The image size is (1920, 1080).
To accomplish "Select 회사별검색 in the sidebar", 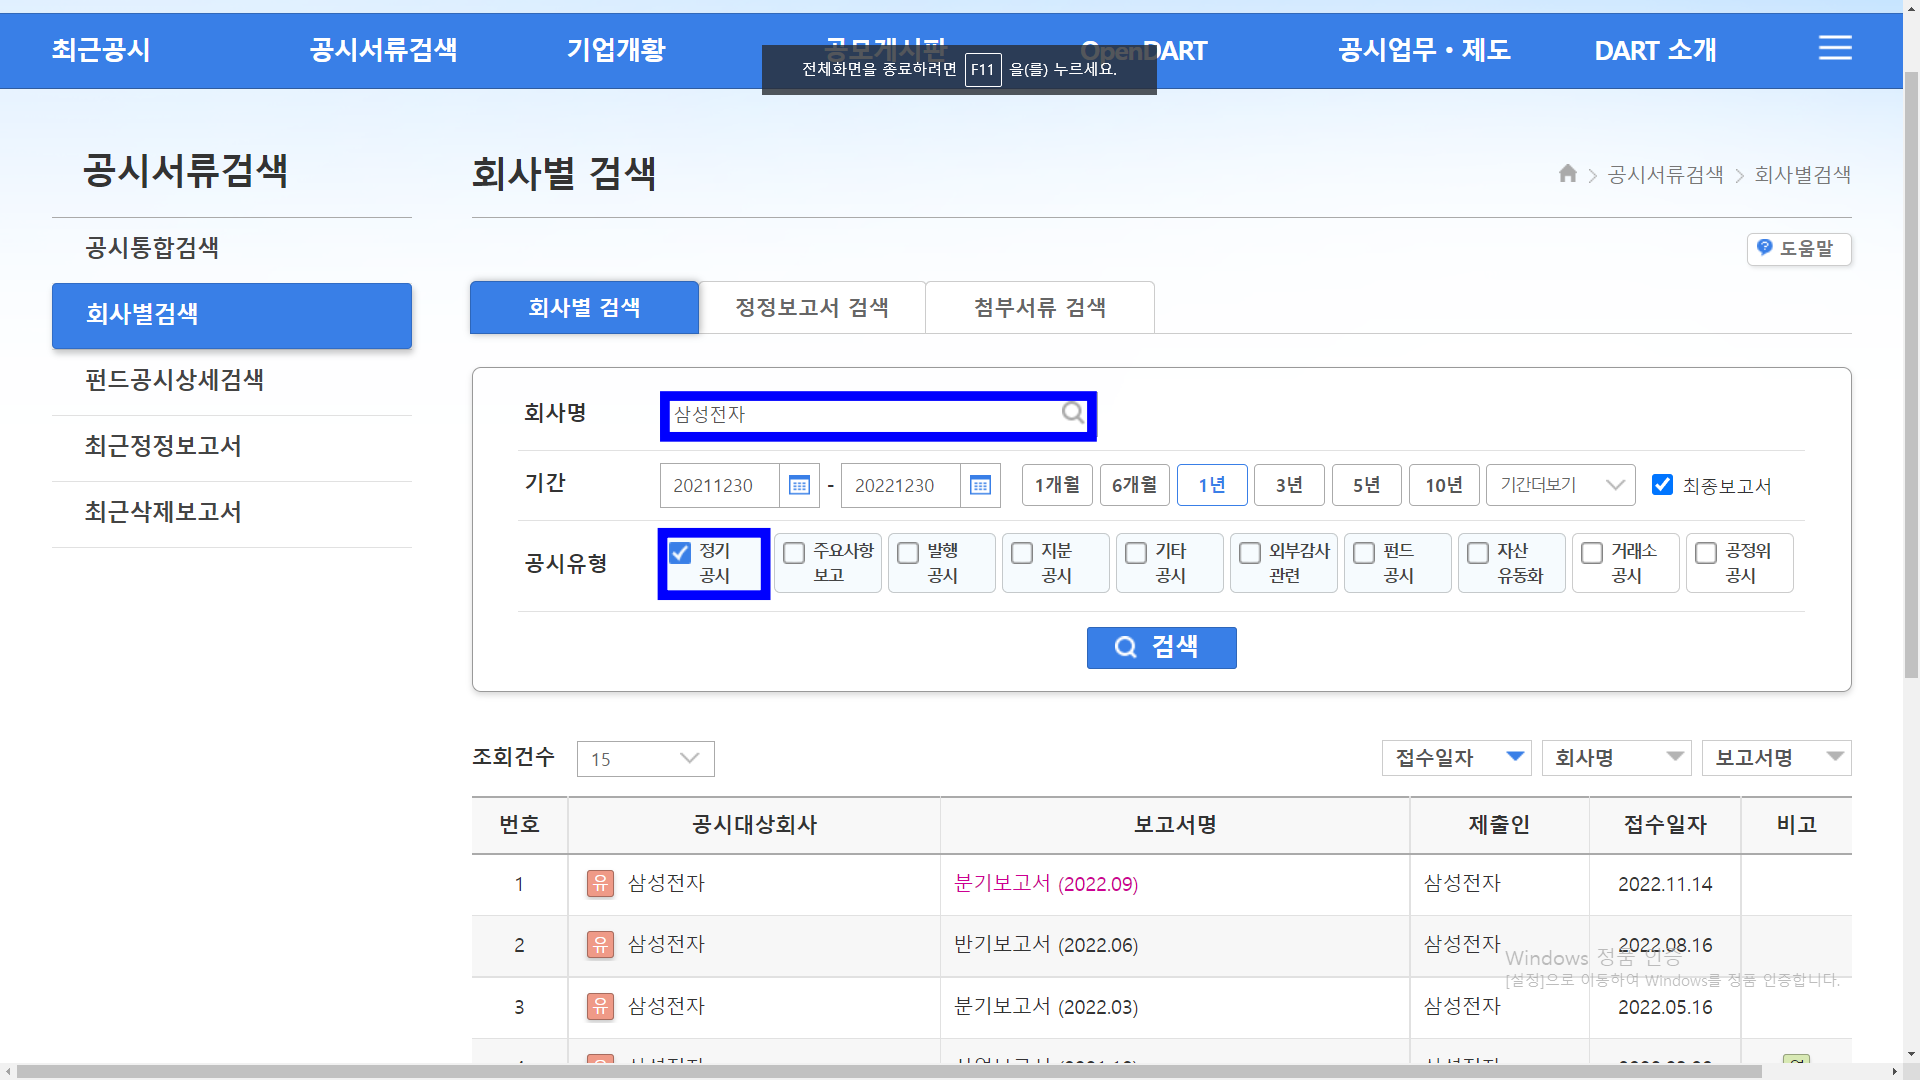I will 232,315.
